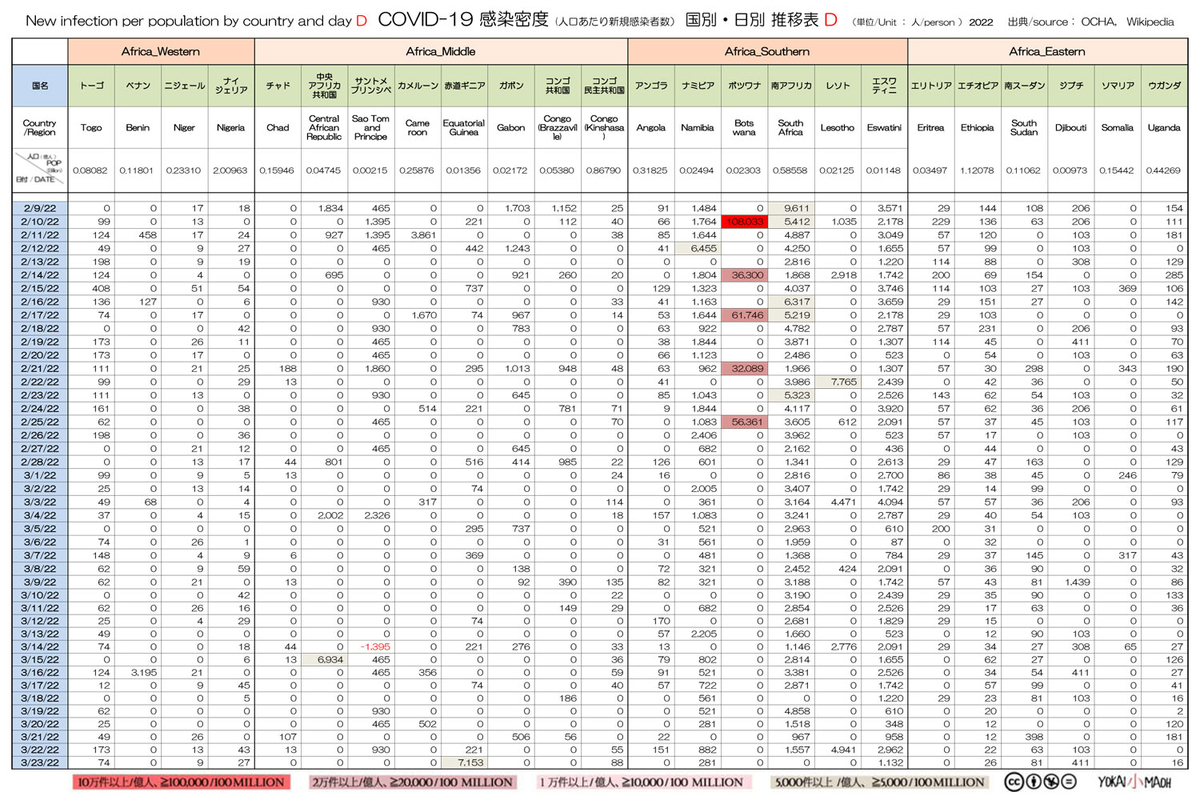
Task: Click the Lesotho cell 4,941
Action: (836, 750)
